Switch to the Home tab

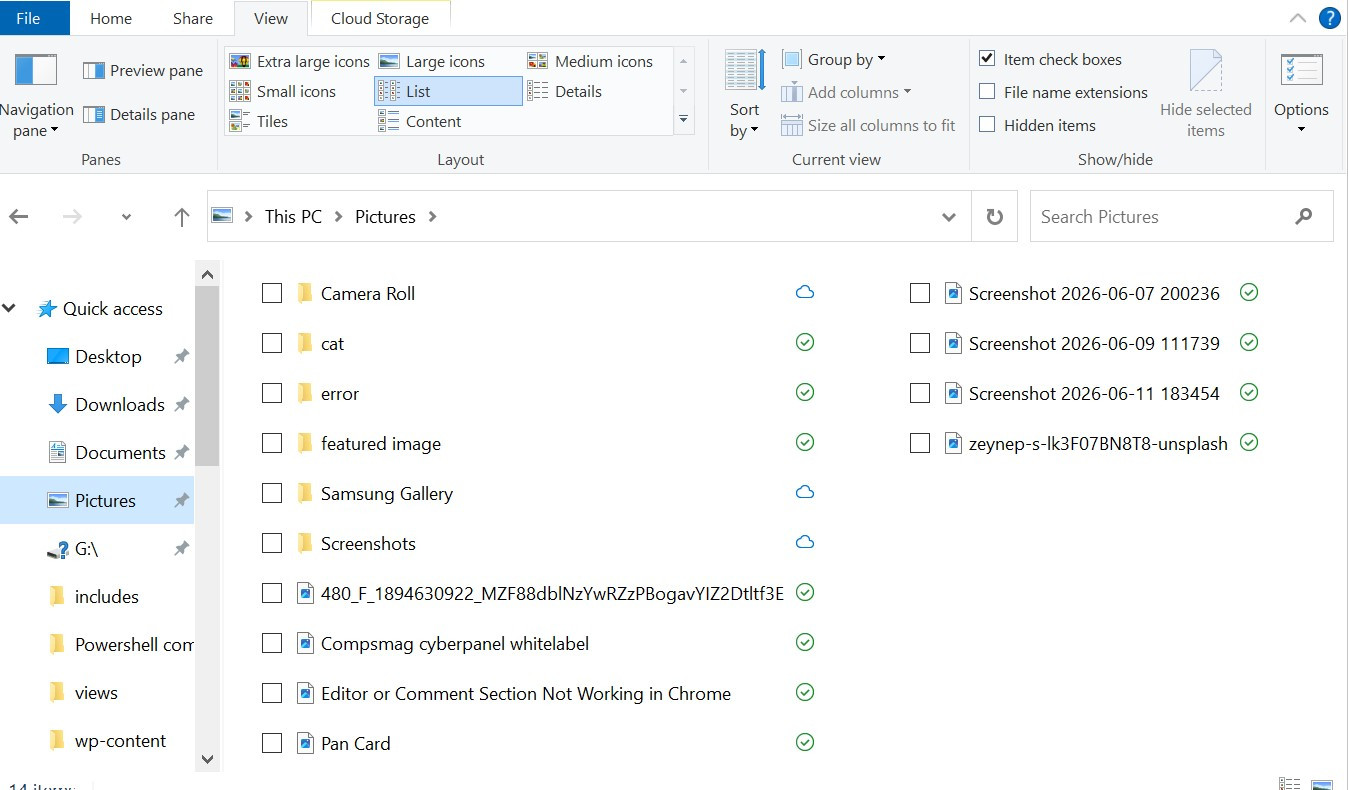click(111, 18)
